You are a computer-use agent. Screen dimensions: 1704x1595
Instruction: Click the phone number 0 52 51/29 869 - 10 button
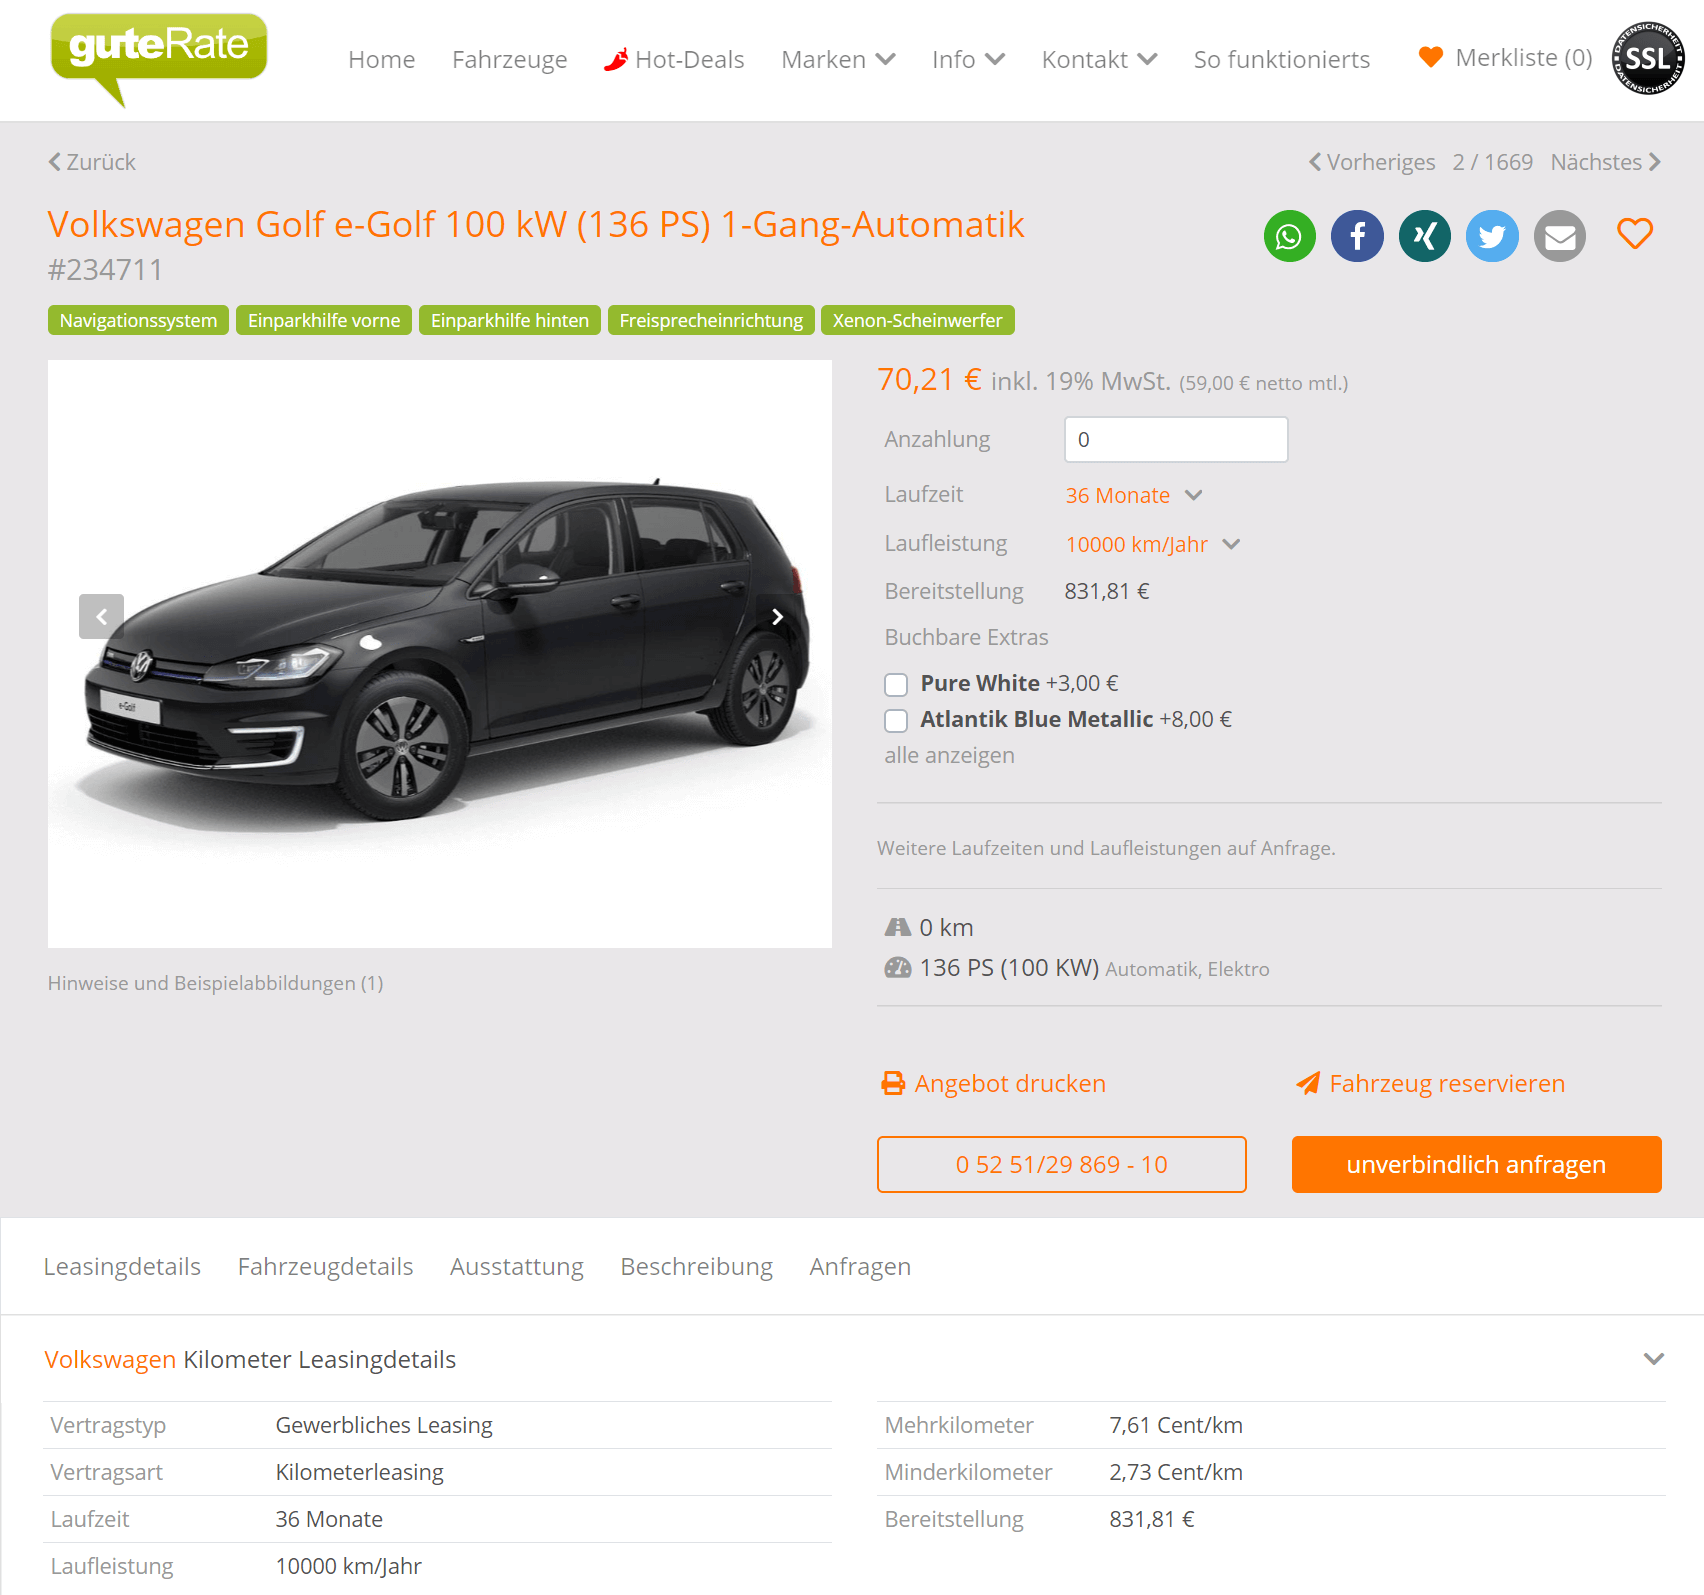coord(1062,1164)
